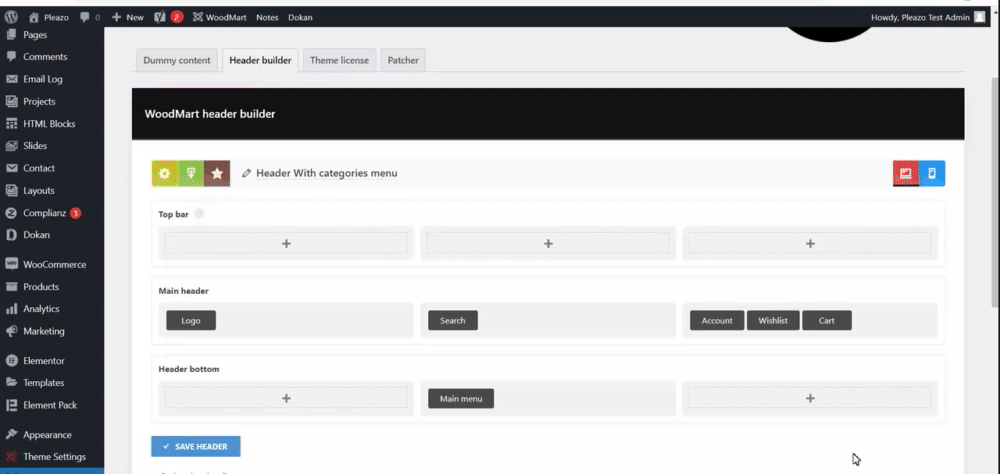Add element to Top bar right column
Image resolution: width=1000 pixels, height=474 pixels.
810,243
